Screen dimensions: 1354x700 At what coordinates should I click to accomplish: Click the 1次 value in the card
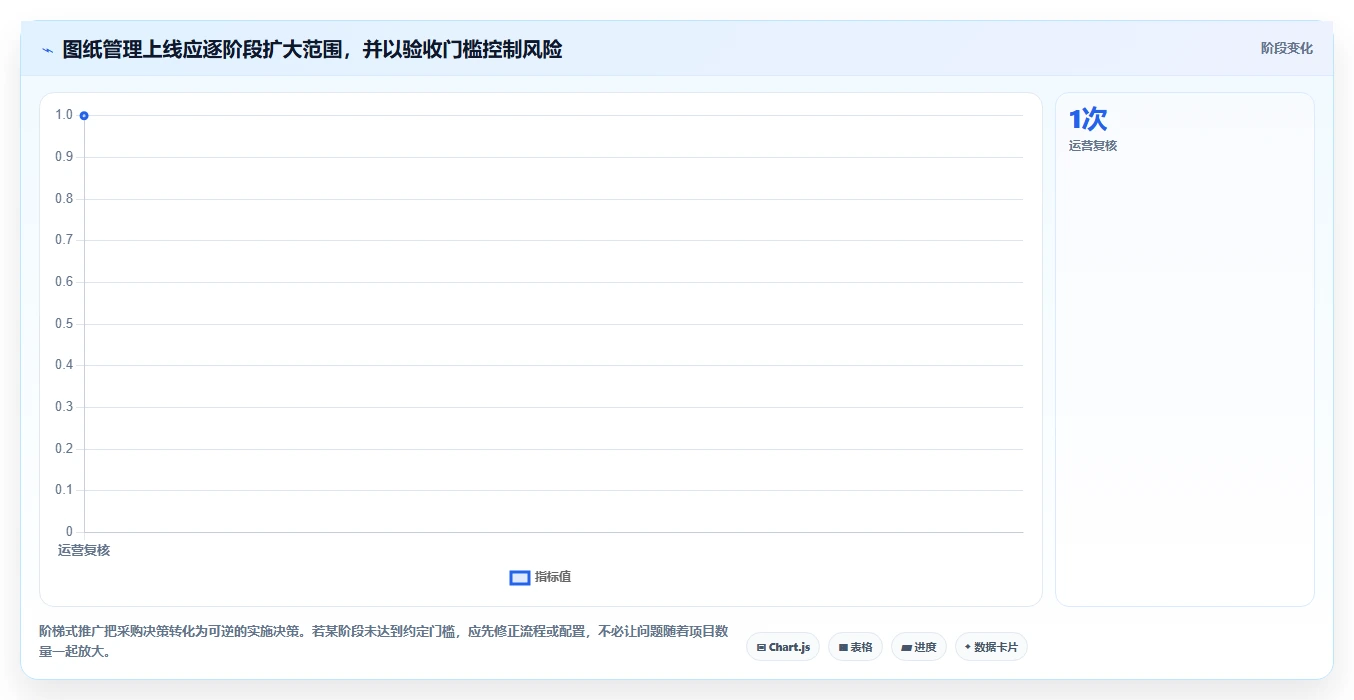click(1088, 119)
